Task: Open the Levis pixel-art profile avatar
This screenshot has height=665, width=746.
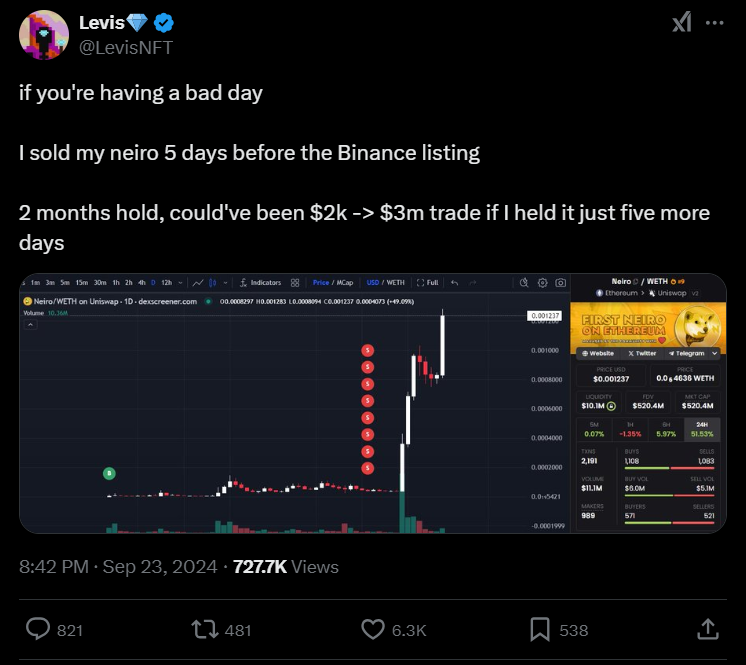Action: (x=46, y=35)
